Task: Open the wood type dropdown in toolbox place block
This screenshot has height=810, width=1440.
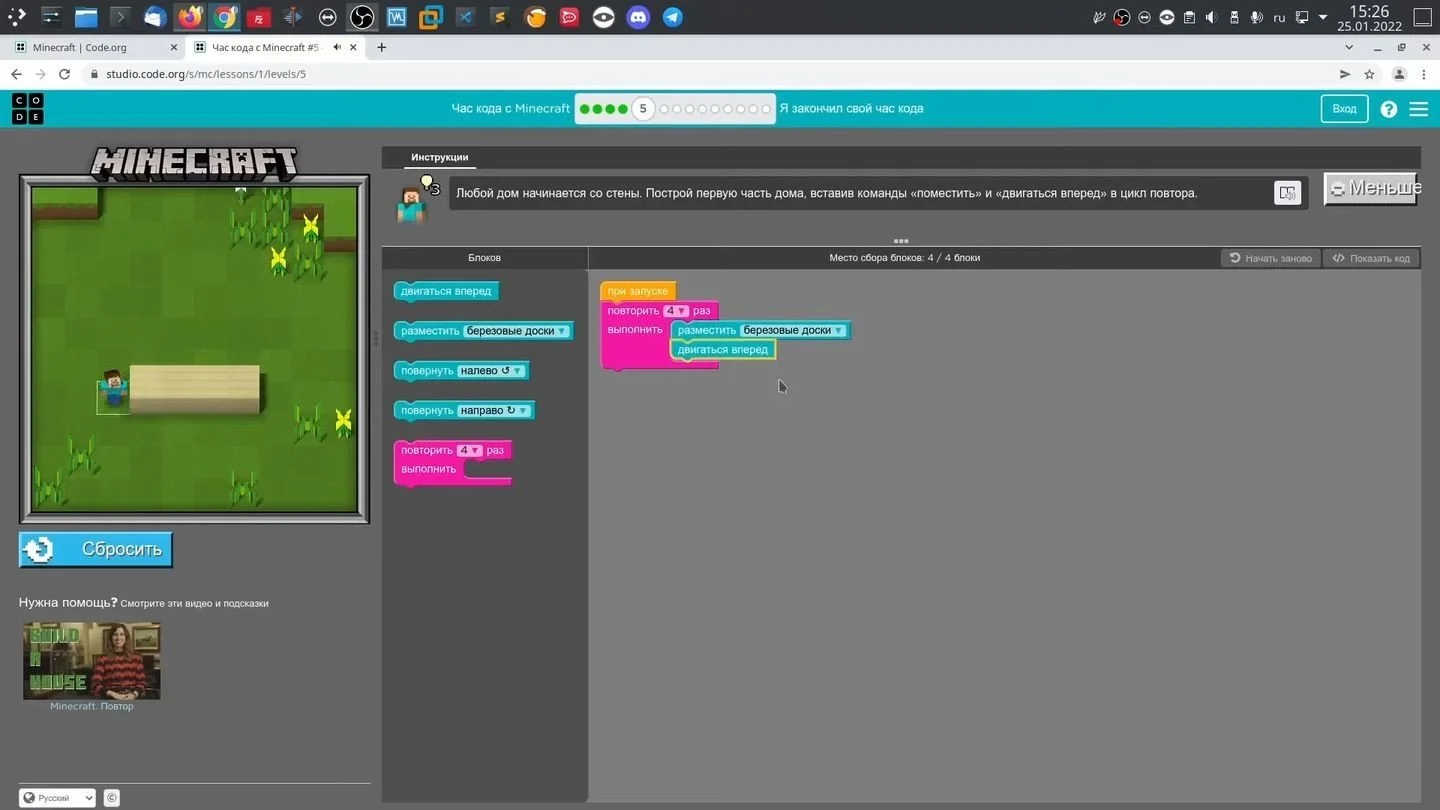Action: coord(516,331)
